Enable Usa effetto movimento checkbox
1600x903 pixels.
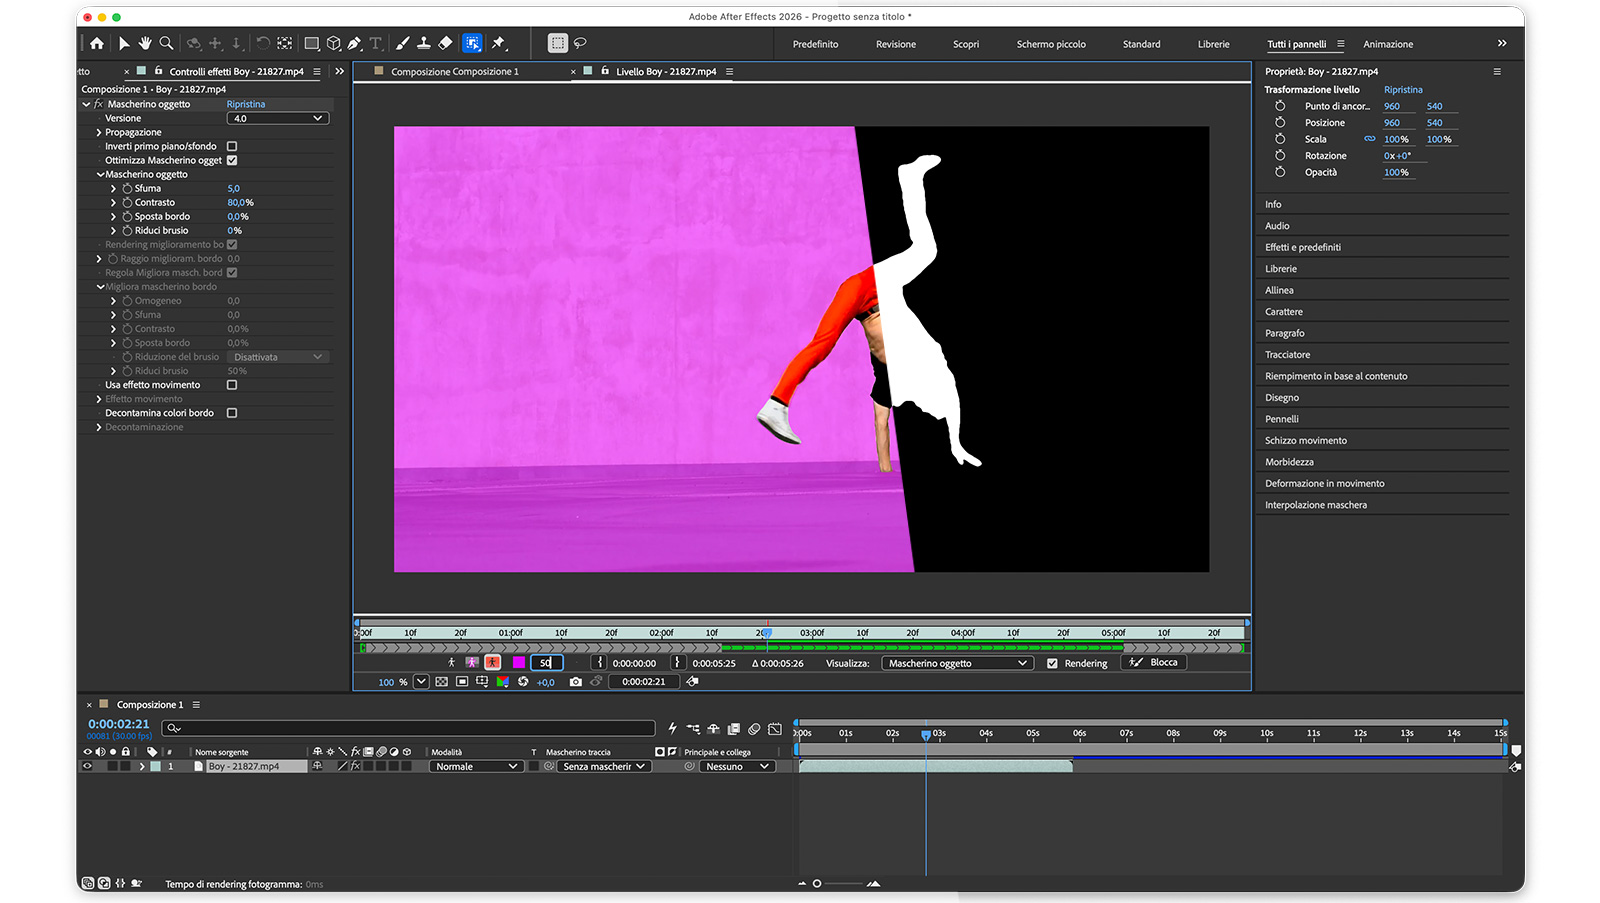click(232, 385)
